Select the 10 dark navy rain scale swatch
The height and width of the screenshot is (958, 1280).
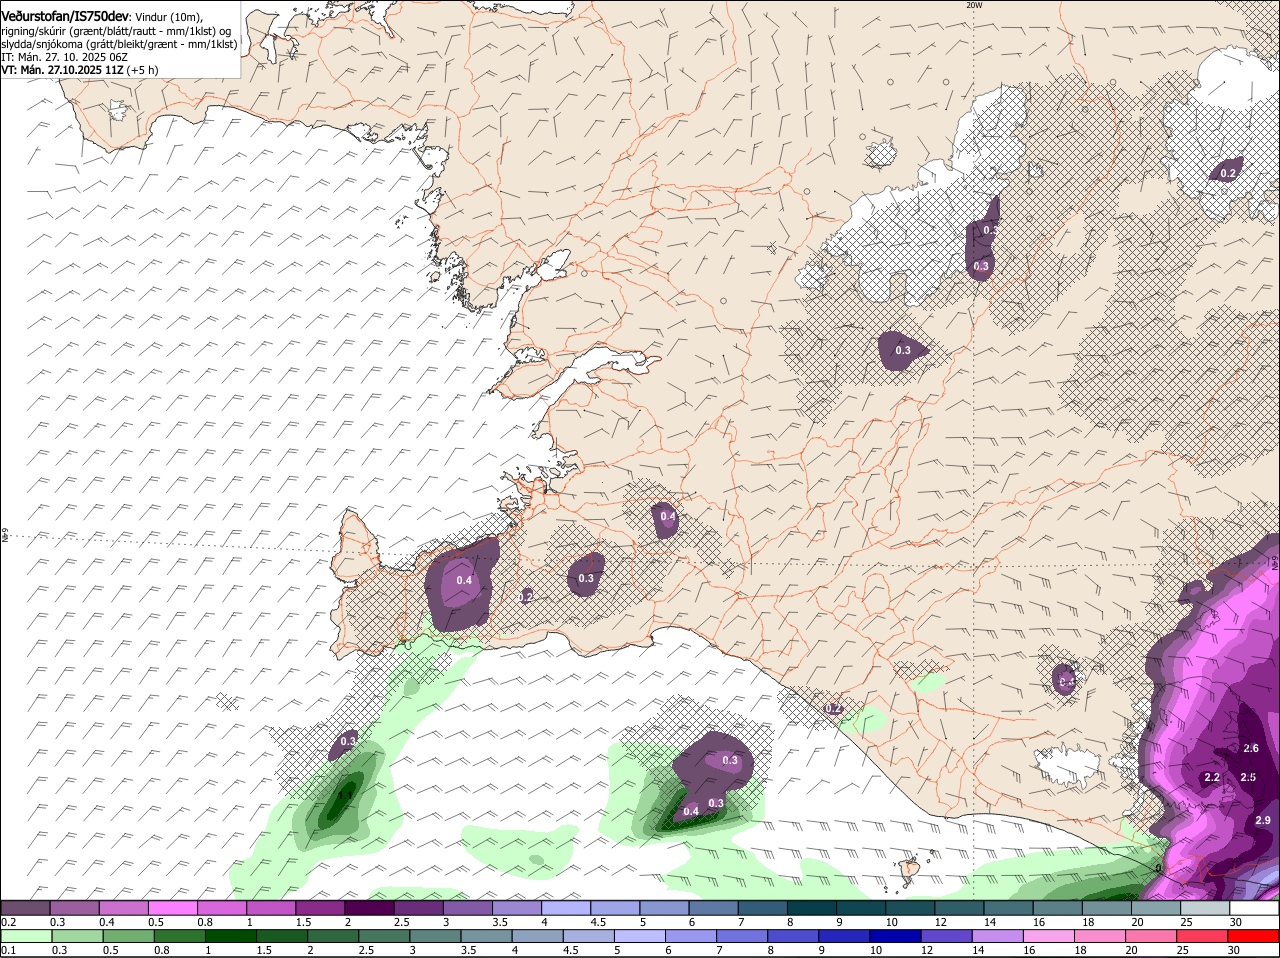click(895, 936)
